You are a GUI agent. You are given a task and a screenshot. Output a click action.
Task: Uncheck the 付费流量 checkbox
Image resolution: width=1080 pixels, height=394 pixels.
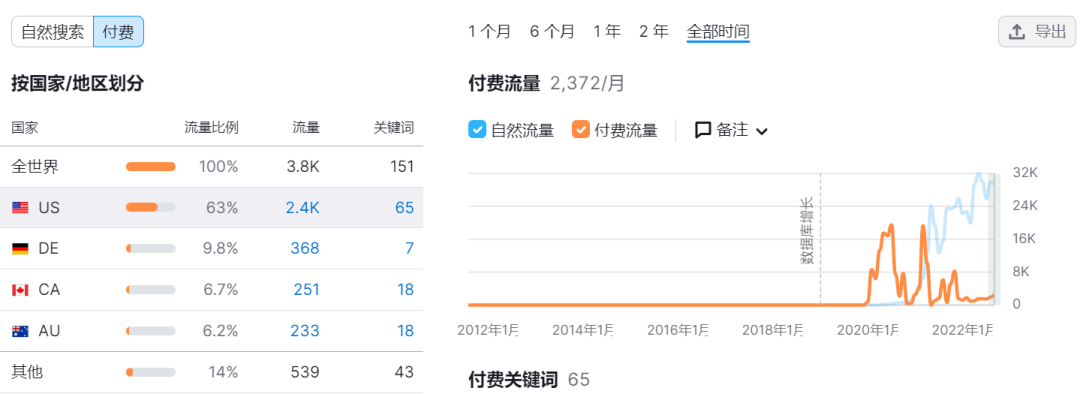pyautogui.click(x=581, y=129)
